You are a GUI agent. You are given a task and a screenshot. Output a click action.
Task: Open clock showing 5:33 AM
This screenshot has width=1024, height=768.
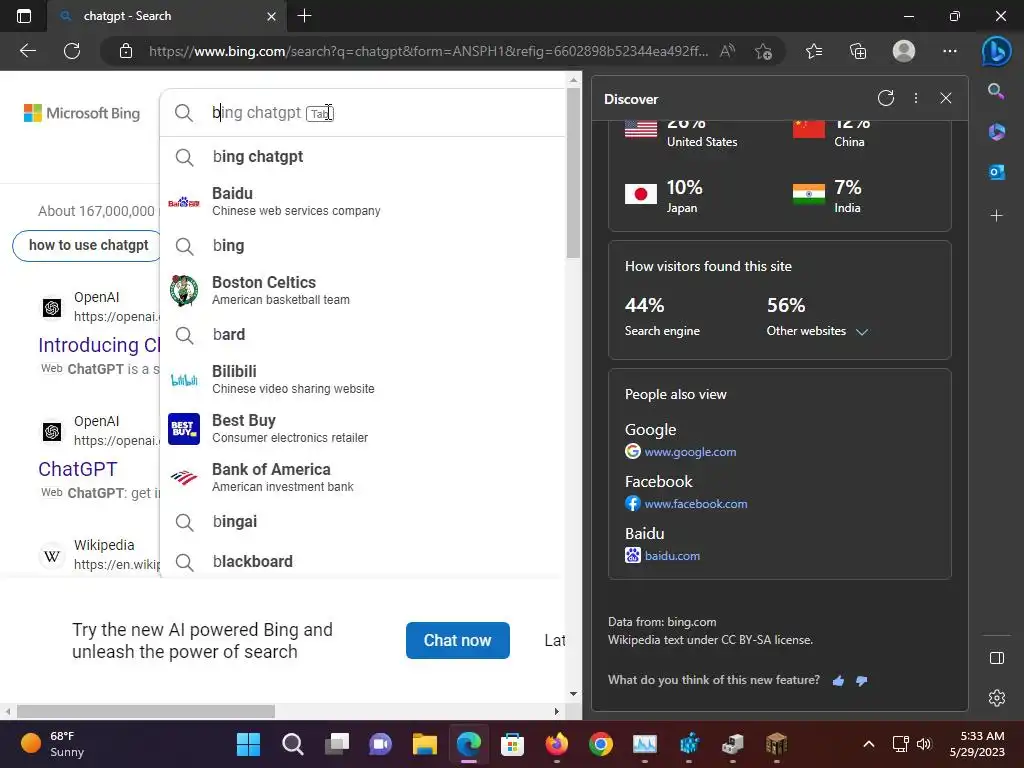978,744
